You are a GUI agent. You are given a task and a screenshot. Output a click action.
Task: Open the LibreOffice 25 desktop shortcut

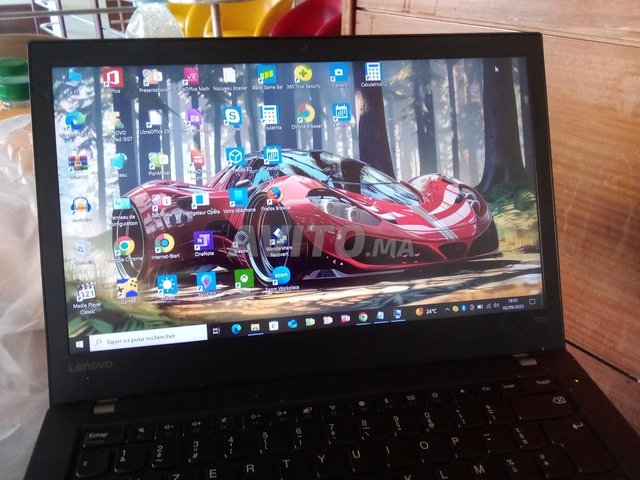coord(156,122)
